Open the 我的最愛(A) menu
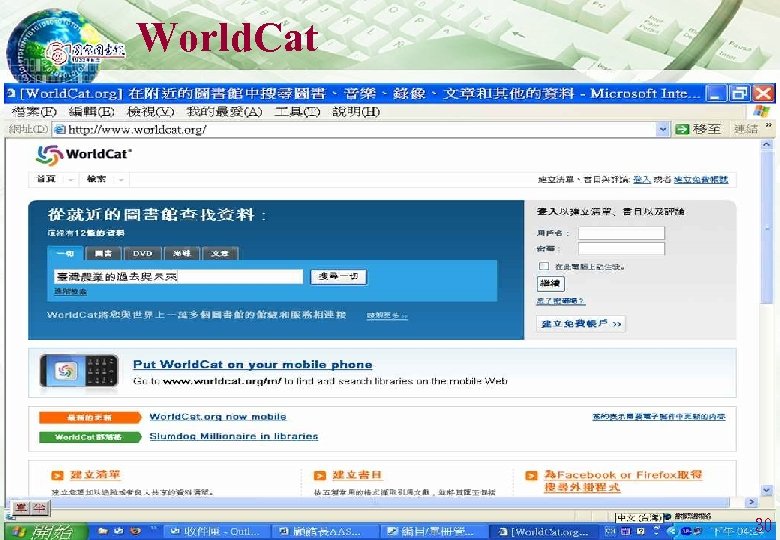The width and height of the screenshot is (780, 540). 224,112
